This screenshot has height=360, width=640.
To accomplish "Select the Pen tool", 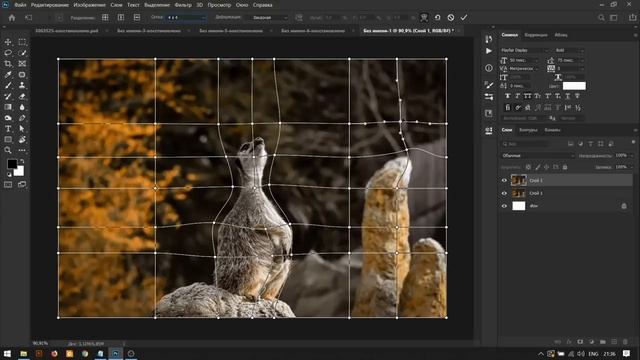I will click(x=22, y=118).
